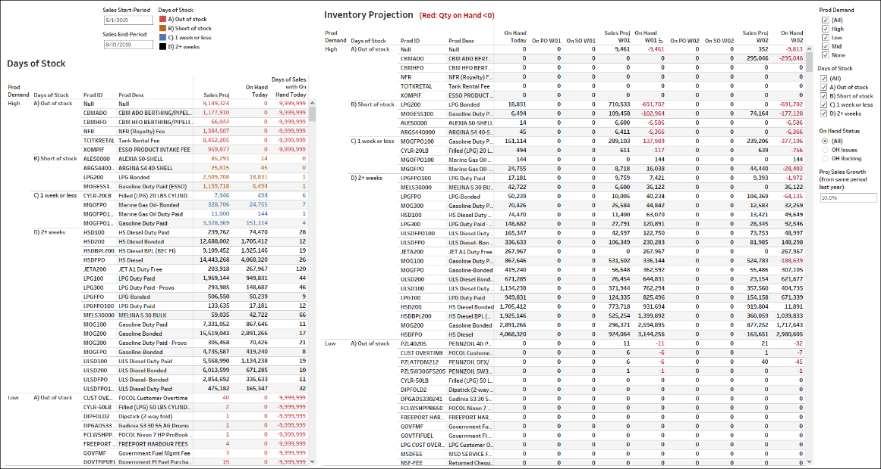881x469 pixels.
Task: Click the 2,594,895 value for MOG200
Action: [652, 325]
